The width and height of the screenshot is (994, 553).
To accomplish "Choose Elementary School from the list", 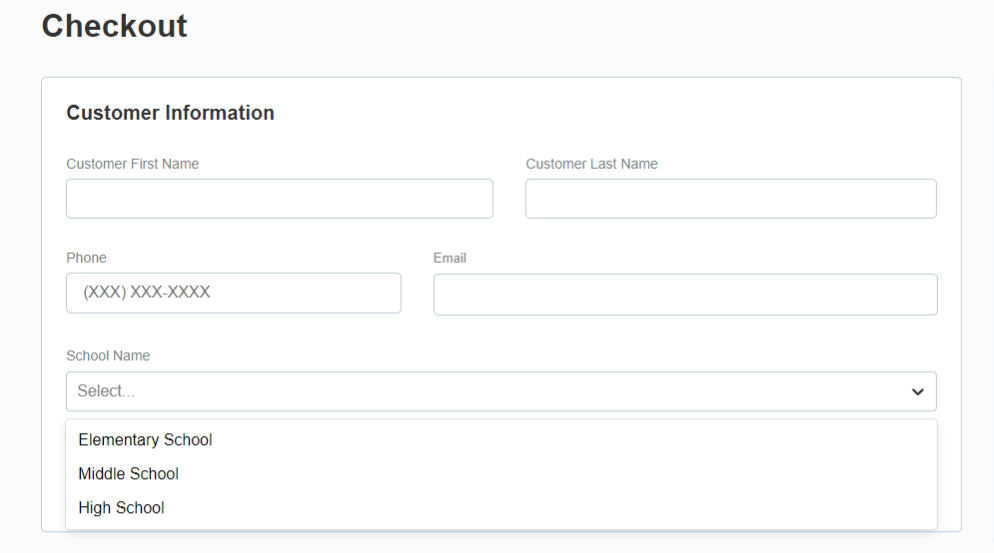I will [x=501, y=439].
